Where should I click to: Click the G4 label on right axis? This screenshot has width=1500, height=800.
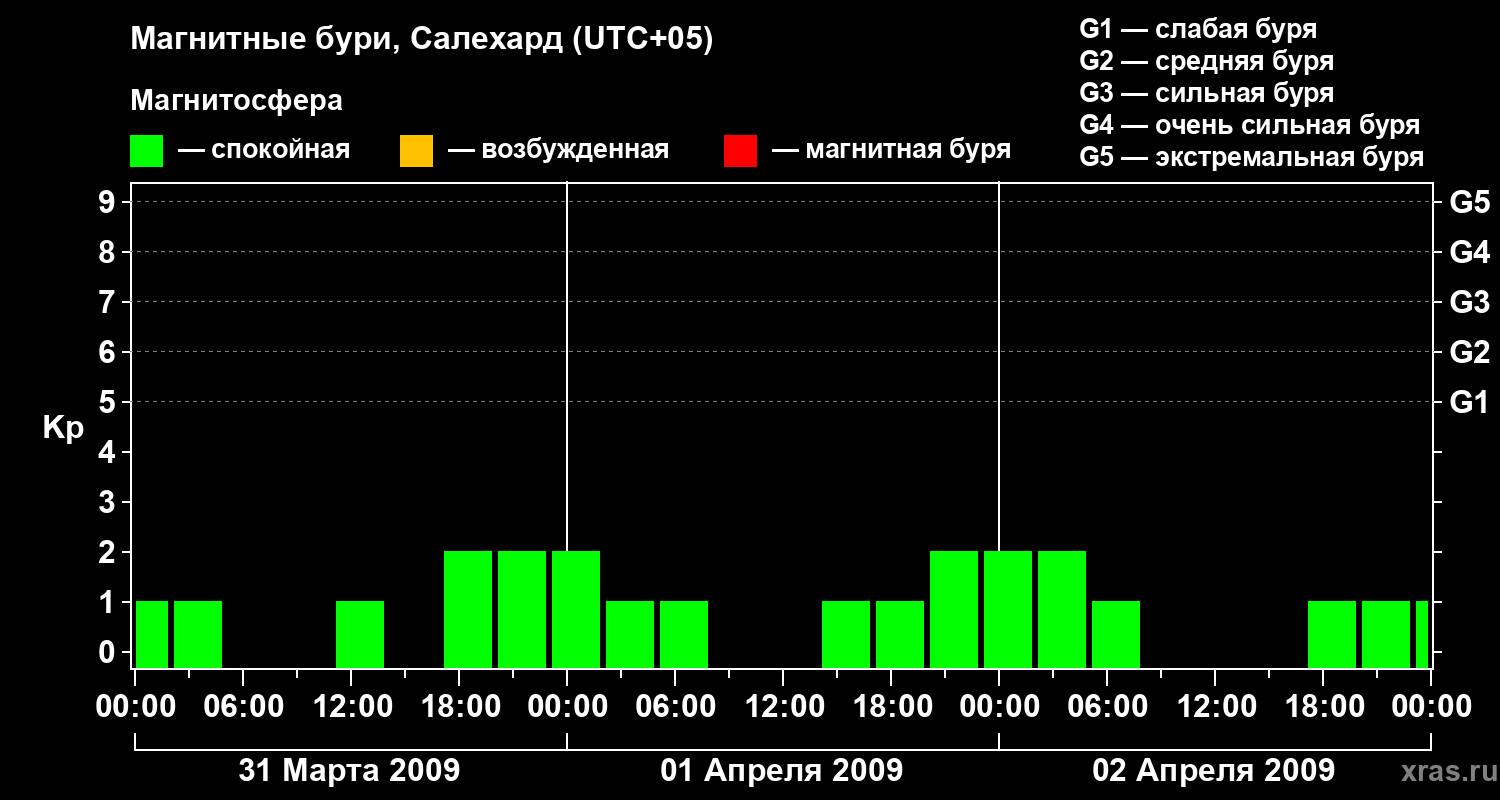(x=1470, y=253)
